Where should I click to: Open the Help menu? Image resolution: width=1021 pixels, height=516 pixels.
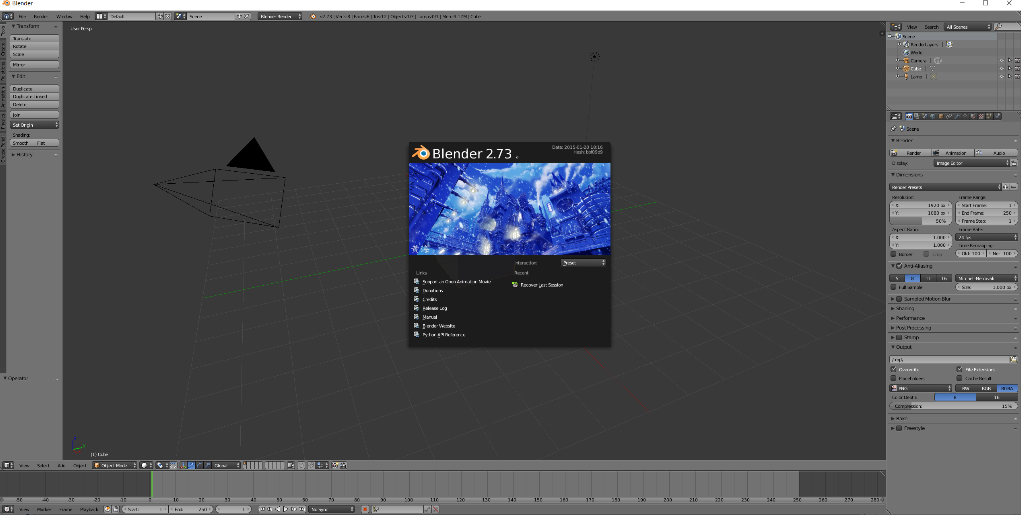tap(85, 16)
